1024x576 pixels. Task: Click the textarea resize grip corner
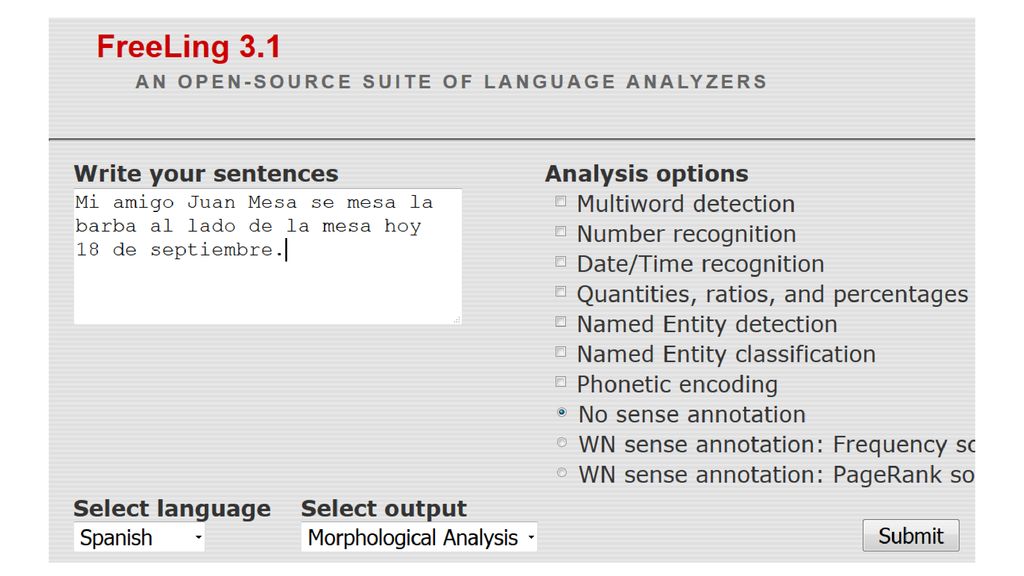[x=456, y=319]
